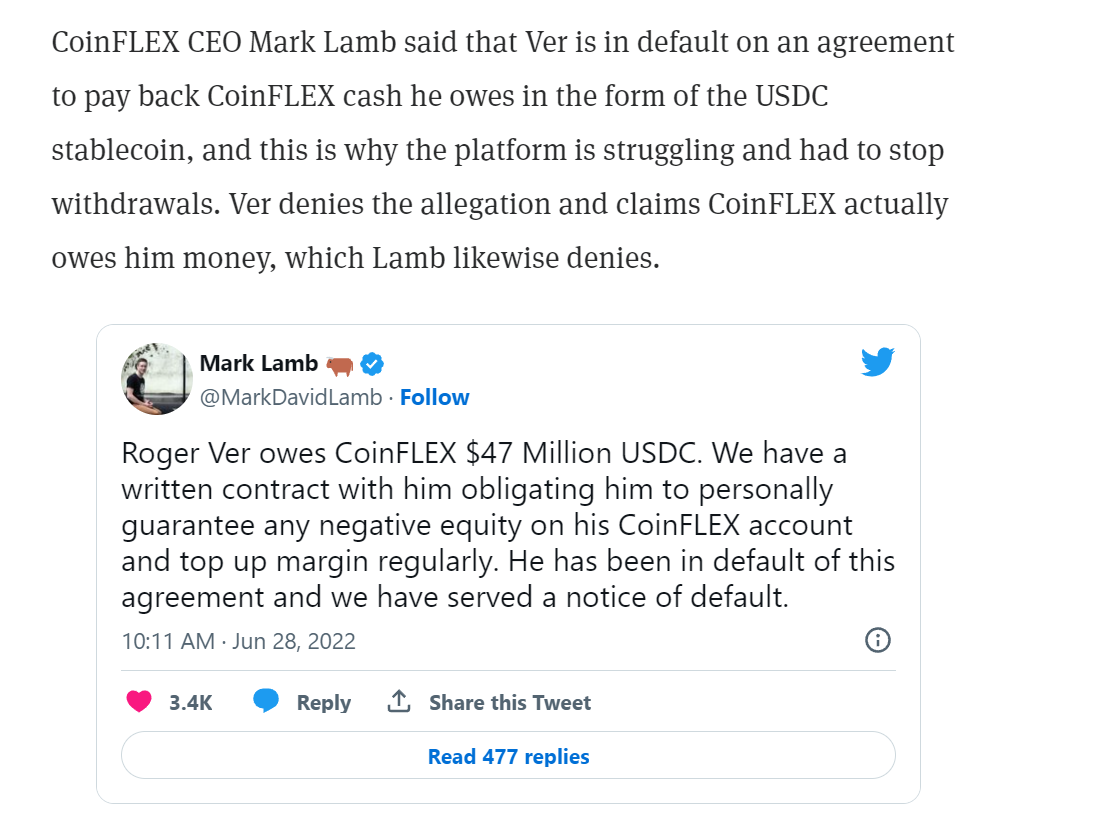Select the Share this Tweet label
This screenshot has width=1098, height=838.
[509, 702]
